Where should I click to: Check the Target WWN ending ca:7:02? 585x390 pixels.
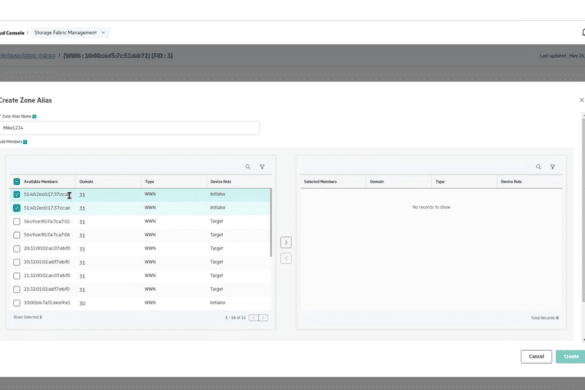(x=16, y=222)
